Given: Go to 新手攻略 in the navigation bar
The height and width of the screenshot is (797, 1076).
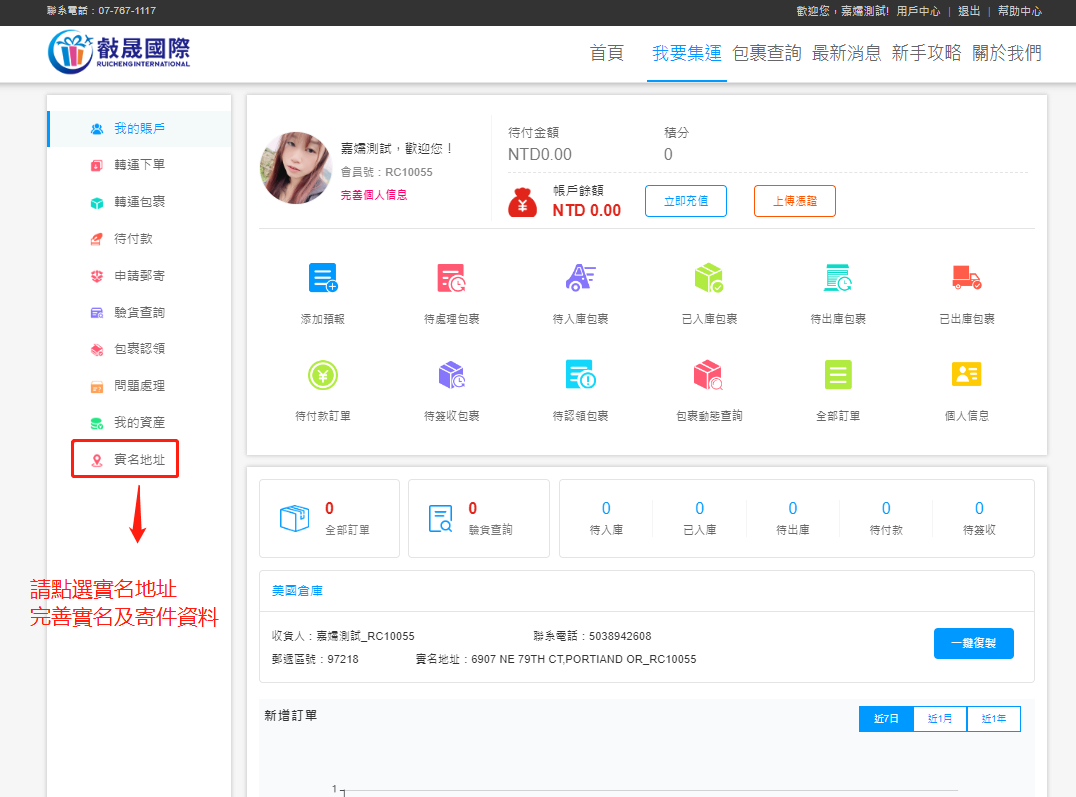Looking at the screenshot, I should (x=926, y=54).
